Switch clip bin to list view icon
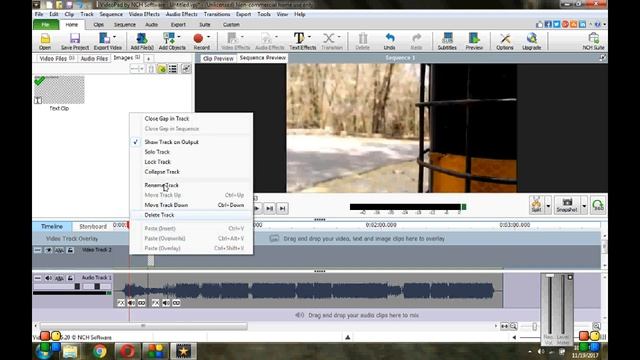The width and height of the screenshot is (640, 360). coord(173,69)
